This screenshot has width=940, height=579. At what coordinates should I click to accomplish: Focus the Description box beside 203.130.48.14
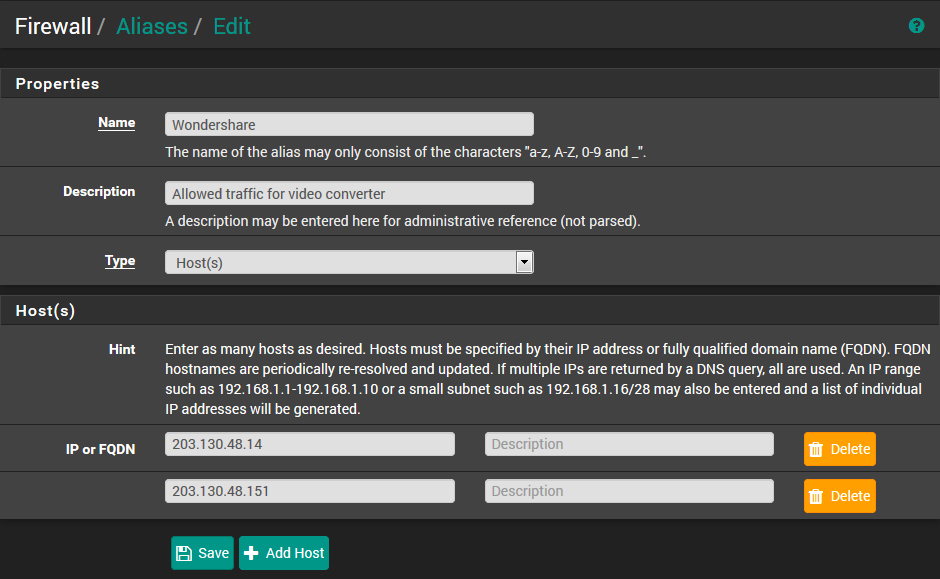click(629, 444)
